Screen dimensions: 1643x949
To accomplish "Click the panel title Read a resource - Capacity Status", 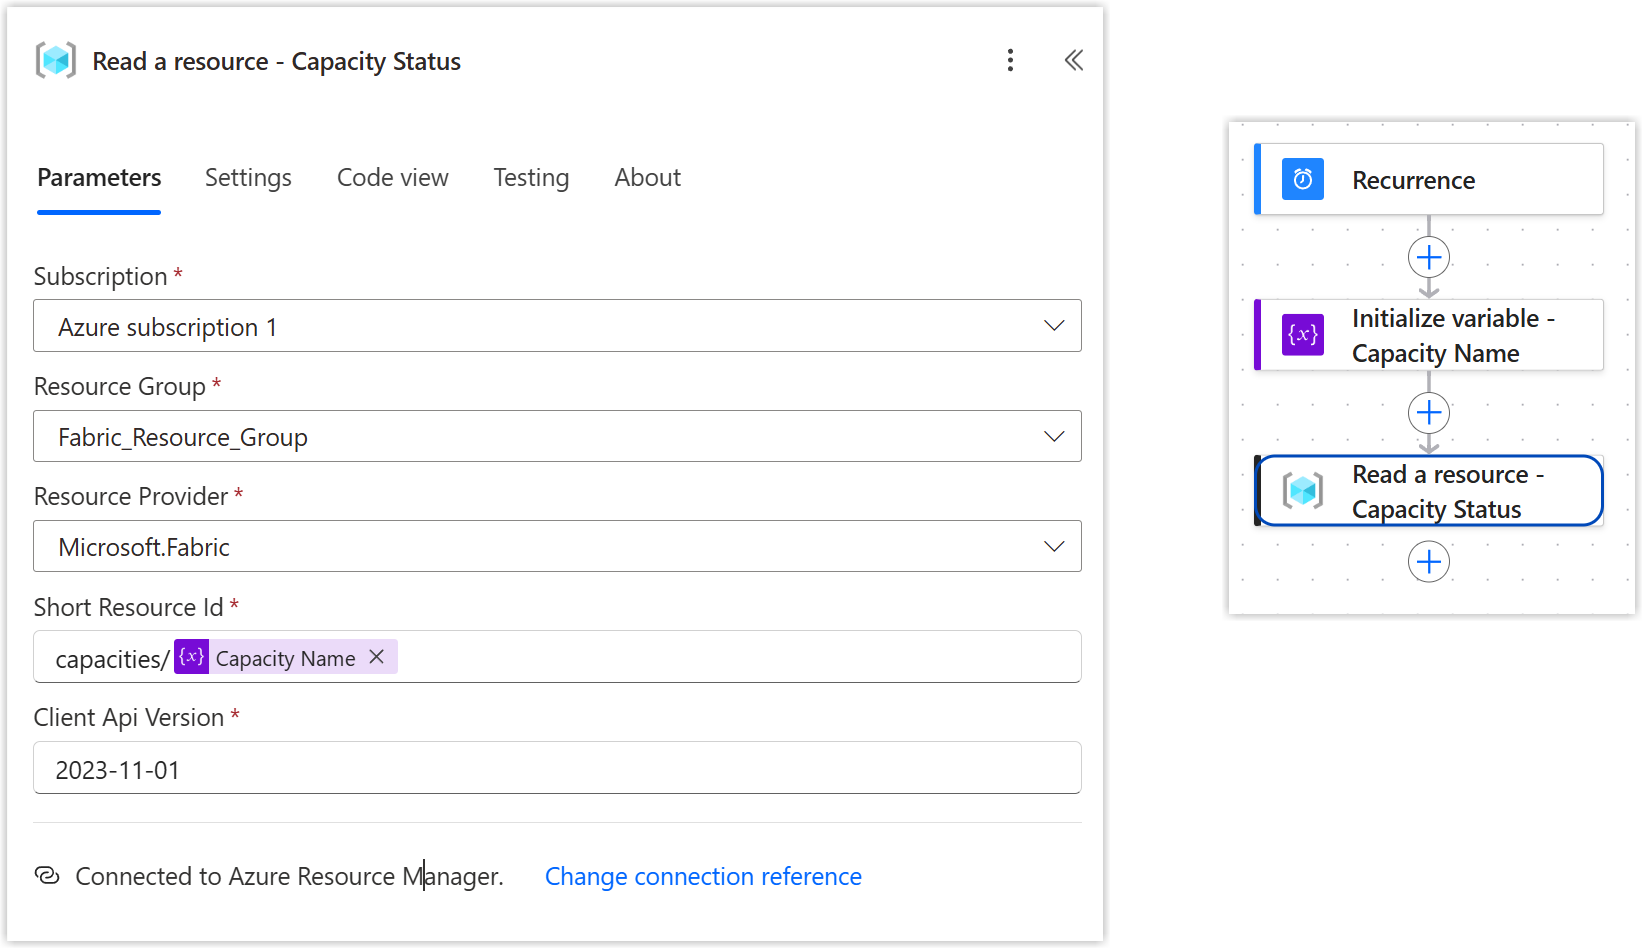I will (x=277, y=62).
